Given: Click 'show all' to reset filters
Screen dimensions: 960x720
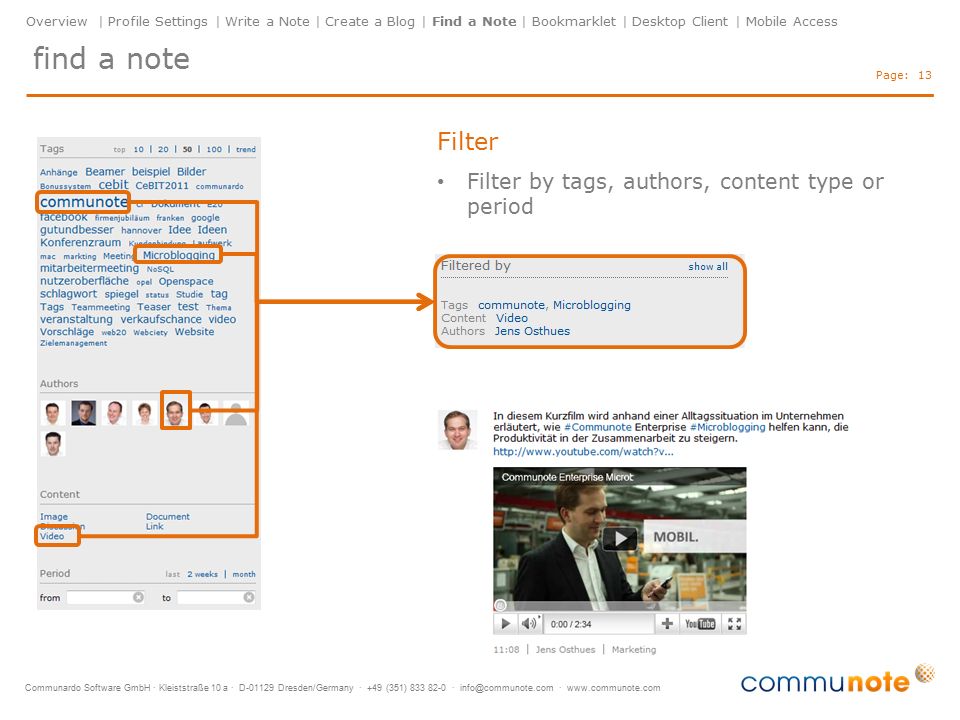Looking at the screenshot, I should tap(708, 267).
